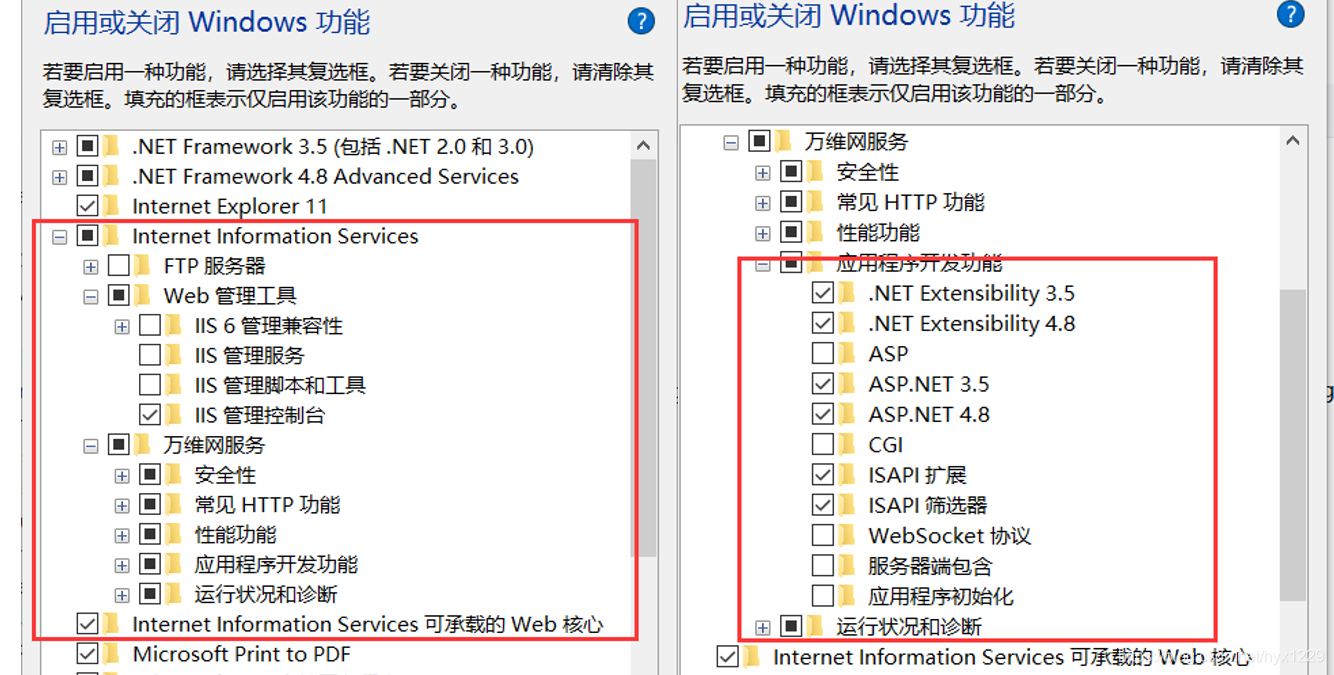Viewport: 1334px width, 675px height.
Task: Click up arrow of right window scrollbar
Action: (x=1293, y=142)
